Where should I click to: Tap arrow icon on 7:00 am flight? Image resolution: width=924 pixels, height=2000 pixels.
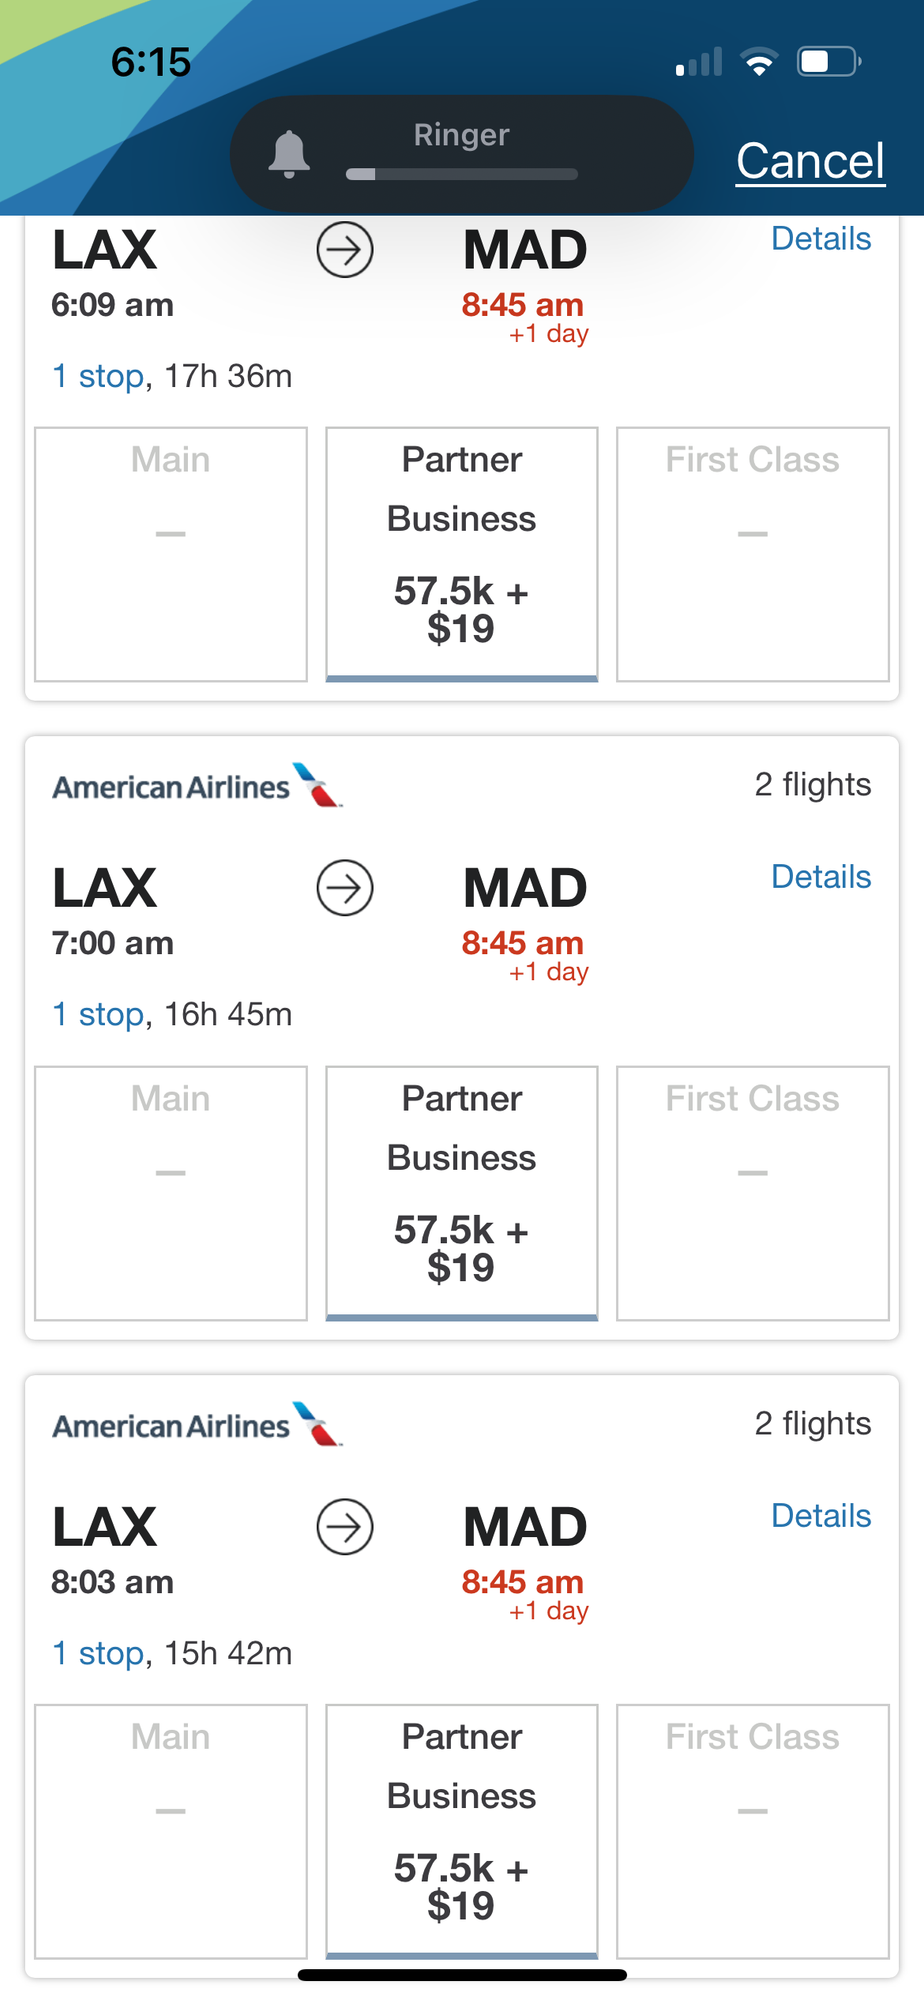(x=345, y=888)
